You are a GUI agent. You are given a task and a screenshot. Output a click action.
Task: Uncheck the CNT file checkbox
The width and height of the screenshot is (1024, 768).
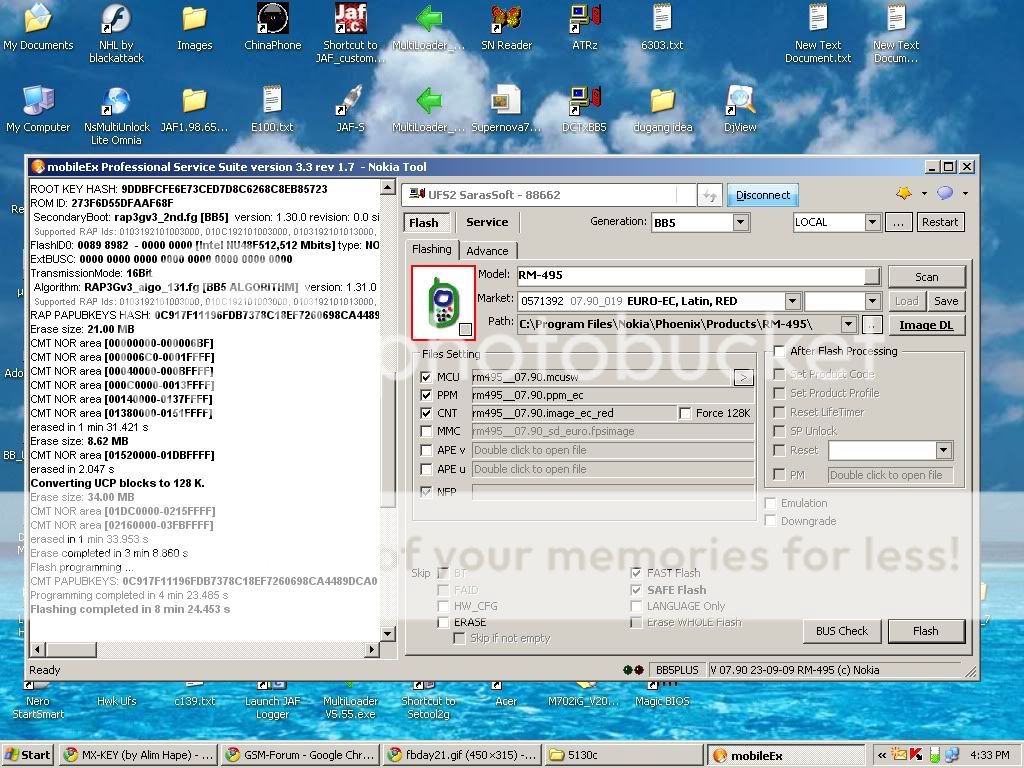[x=426, y=413]
